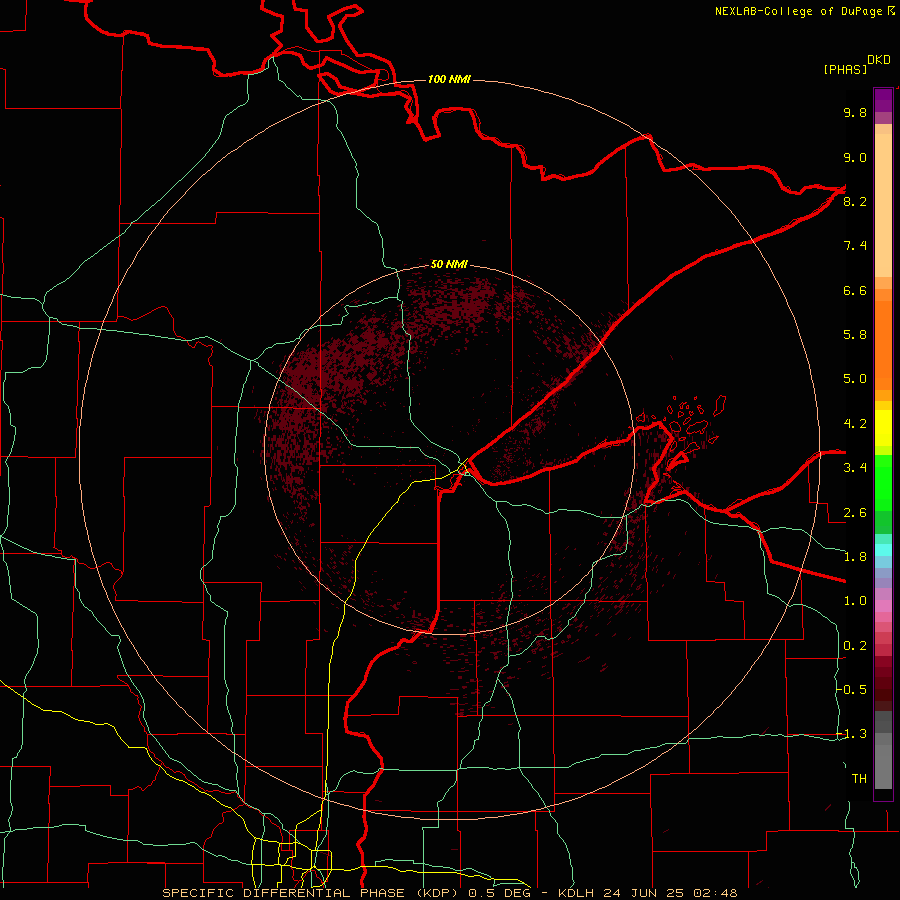Click the 1.0 scale value

855,601
